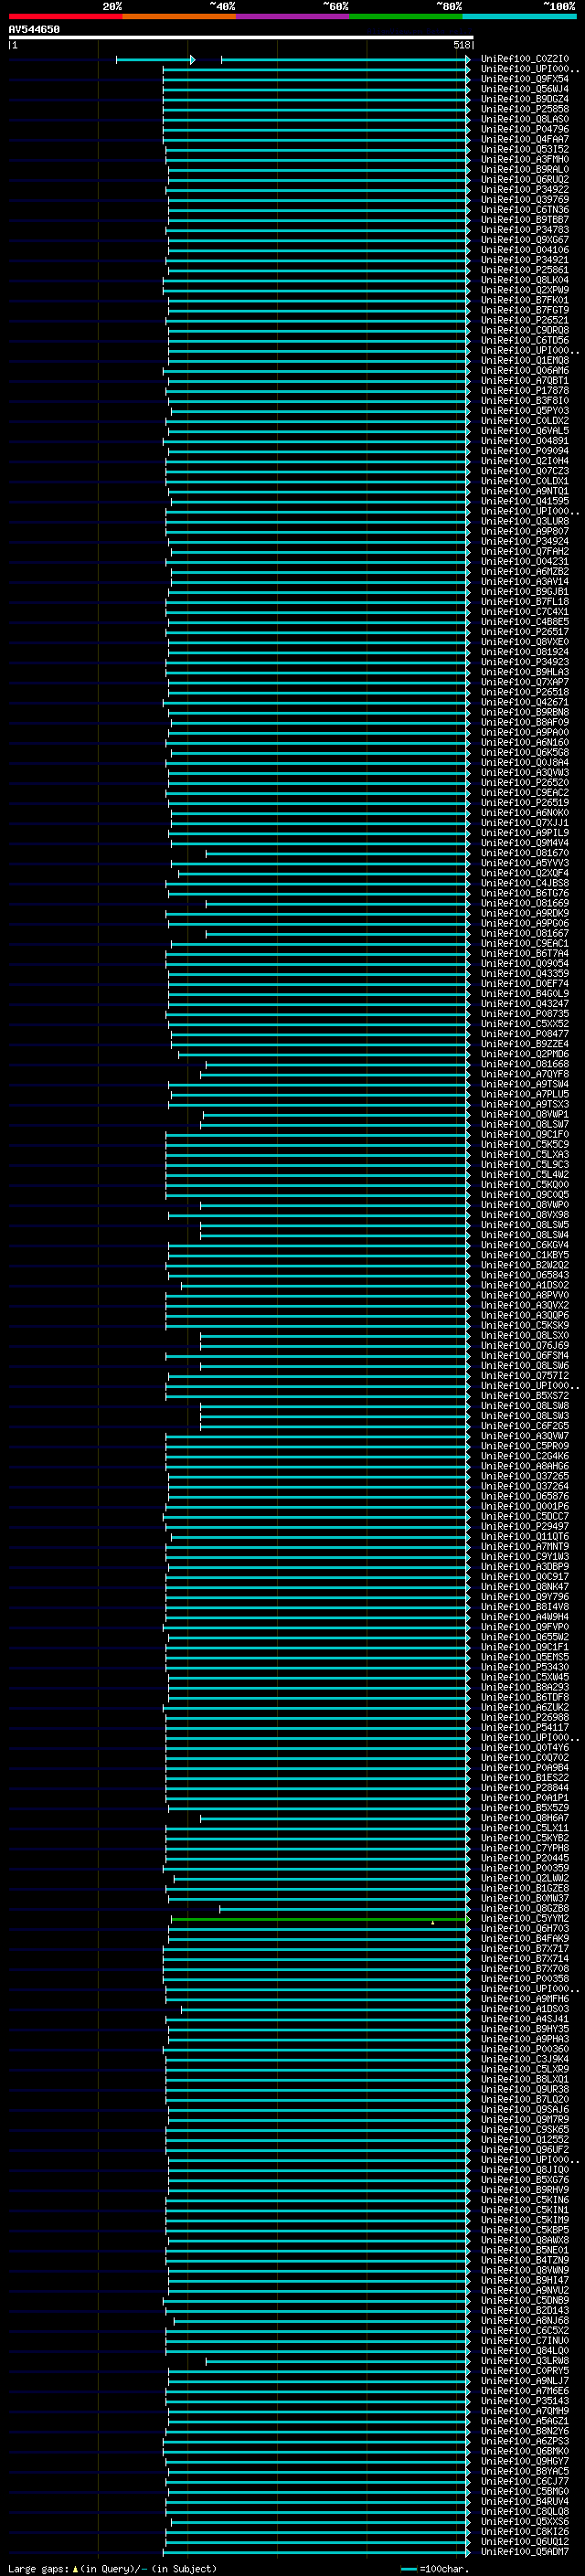Select hit label UniRef100_B9HI47
This screenshot has width=585, height=2576.
tap(525, 2280)
